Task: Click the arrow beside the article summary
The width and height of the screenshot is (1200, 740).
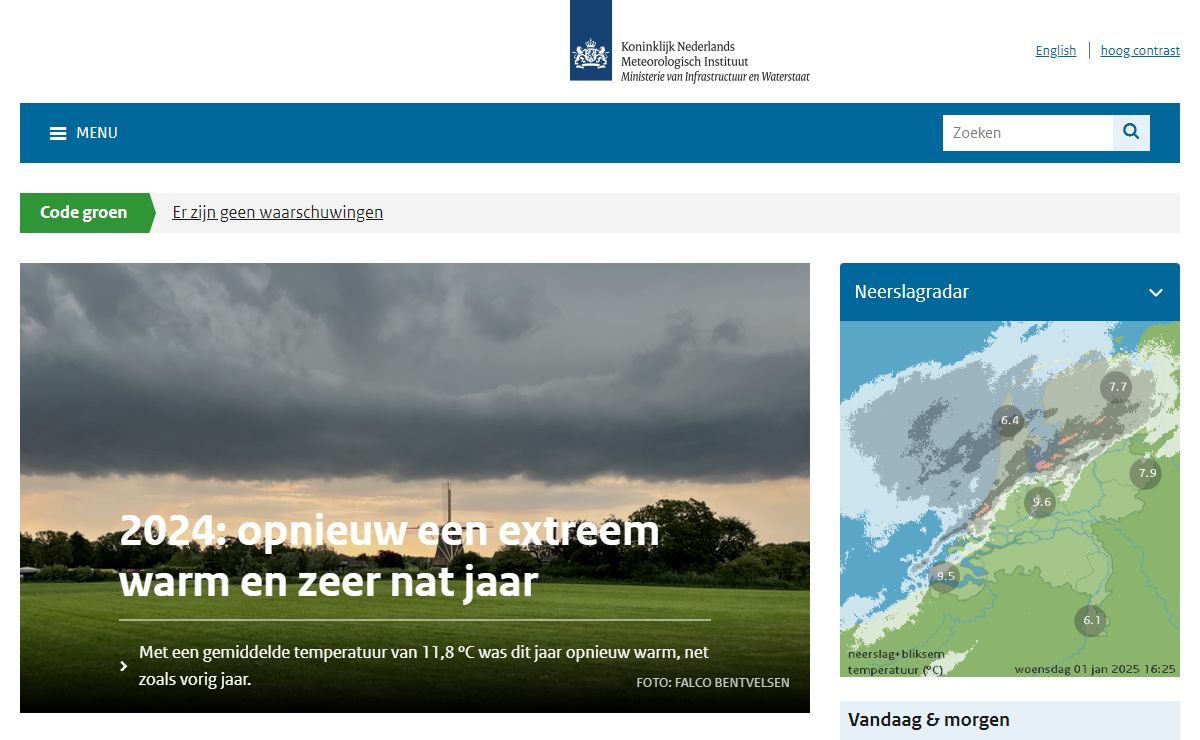Action: (x=124, y=666)
